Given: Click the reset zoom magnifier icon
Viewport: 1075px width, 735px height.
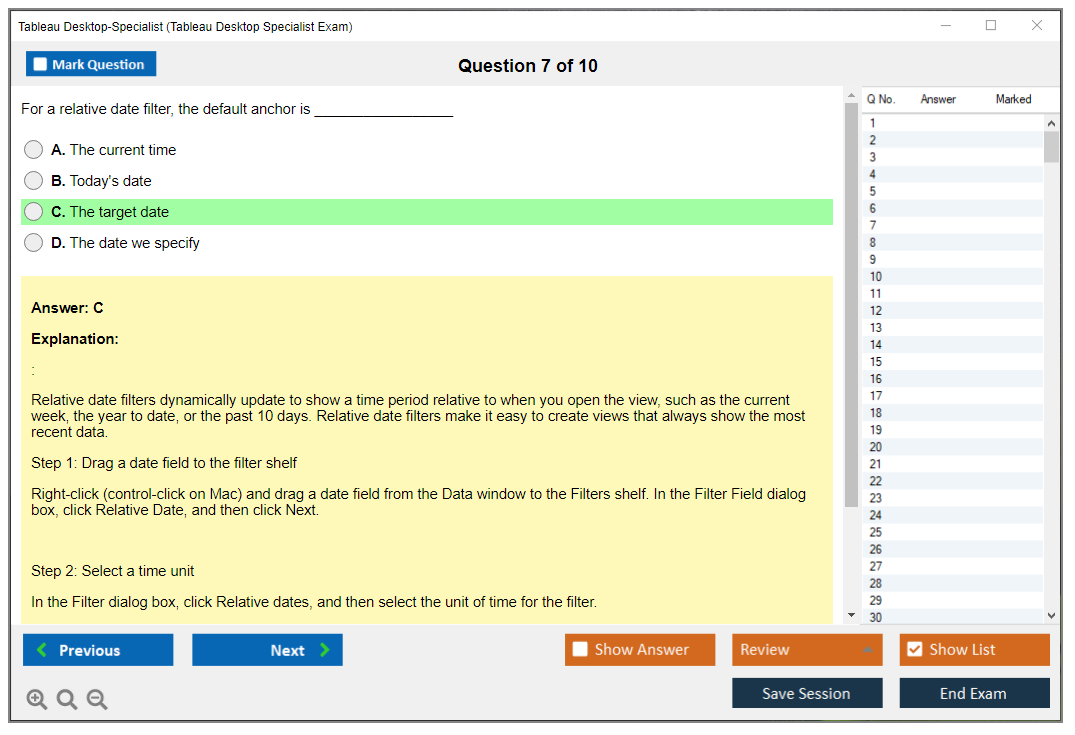Looking at the screenshot, I should tap(67, 700).
